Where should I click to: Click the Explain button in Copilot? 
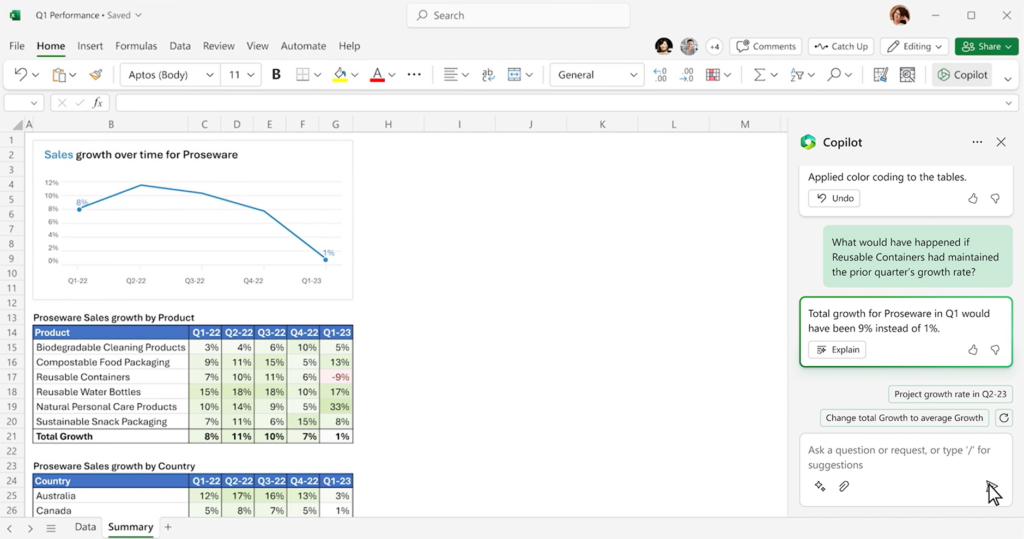point(837,350)
